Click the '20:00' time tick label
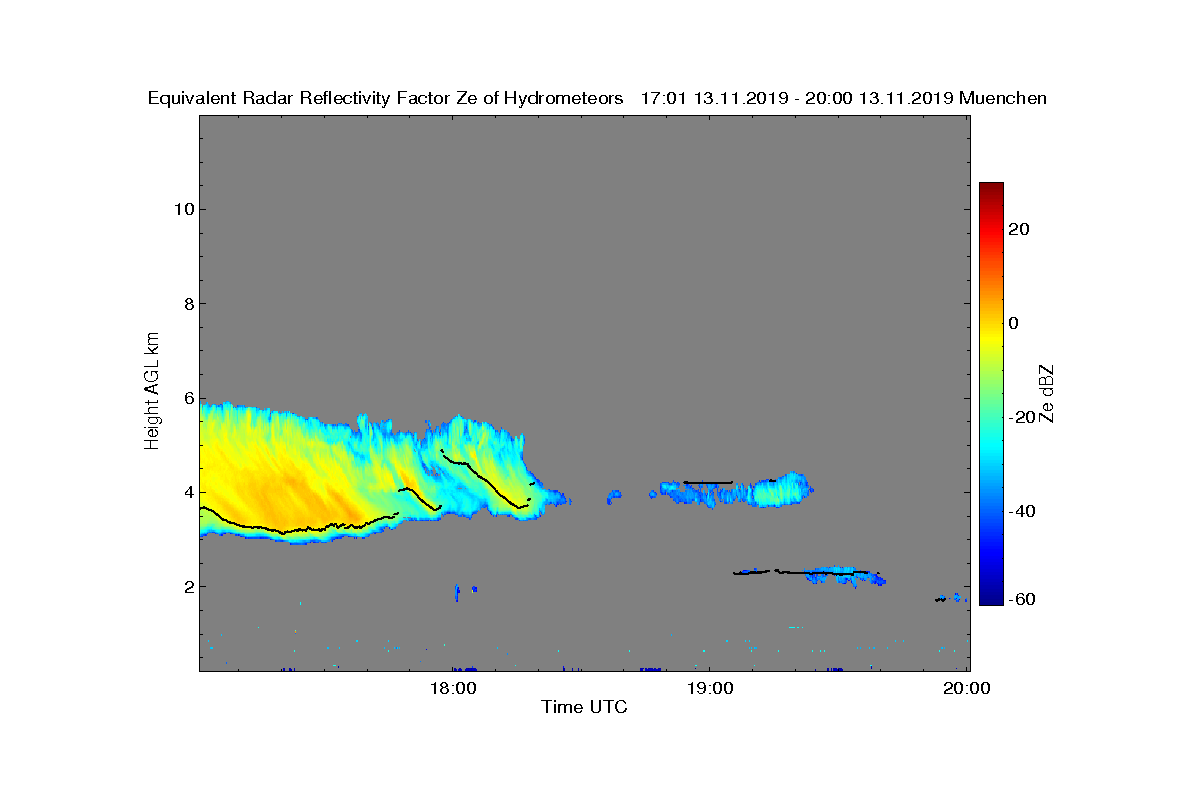The image size is (1200, 800). (966, 688)
